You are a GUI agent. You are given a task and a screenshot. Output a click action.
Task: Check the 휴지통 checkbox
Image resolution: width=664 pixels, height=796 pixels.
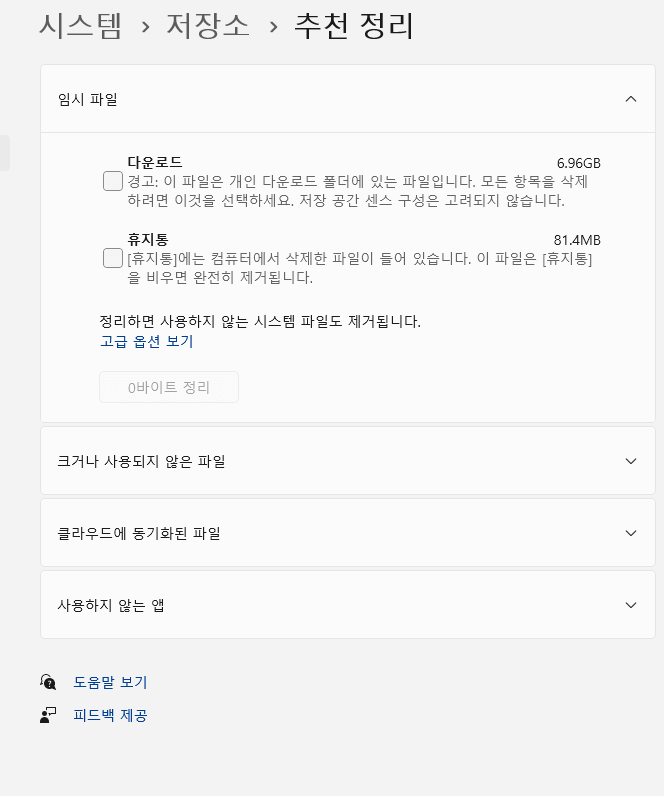(x=113, y=259)
